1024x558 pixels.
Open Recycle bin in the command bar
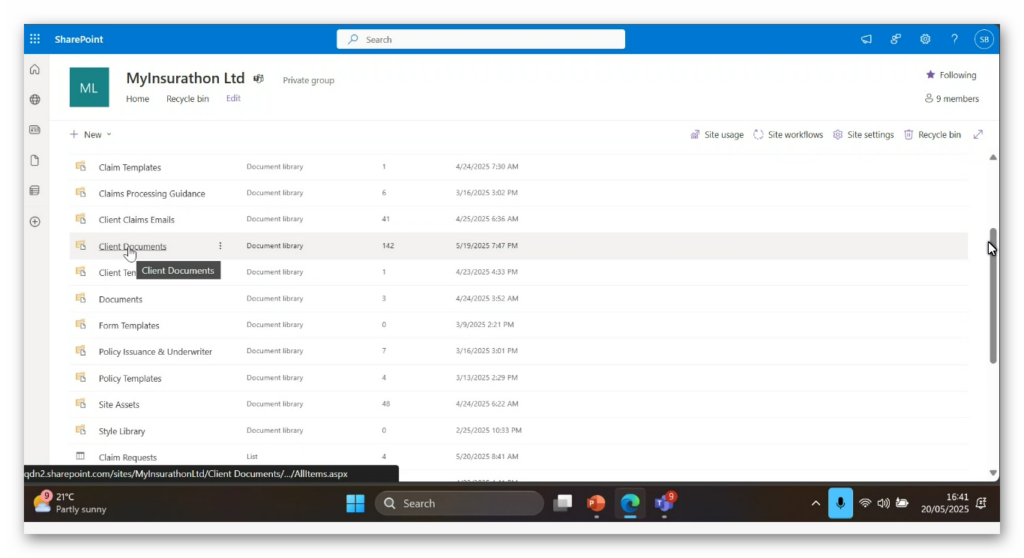pos(932,135)
